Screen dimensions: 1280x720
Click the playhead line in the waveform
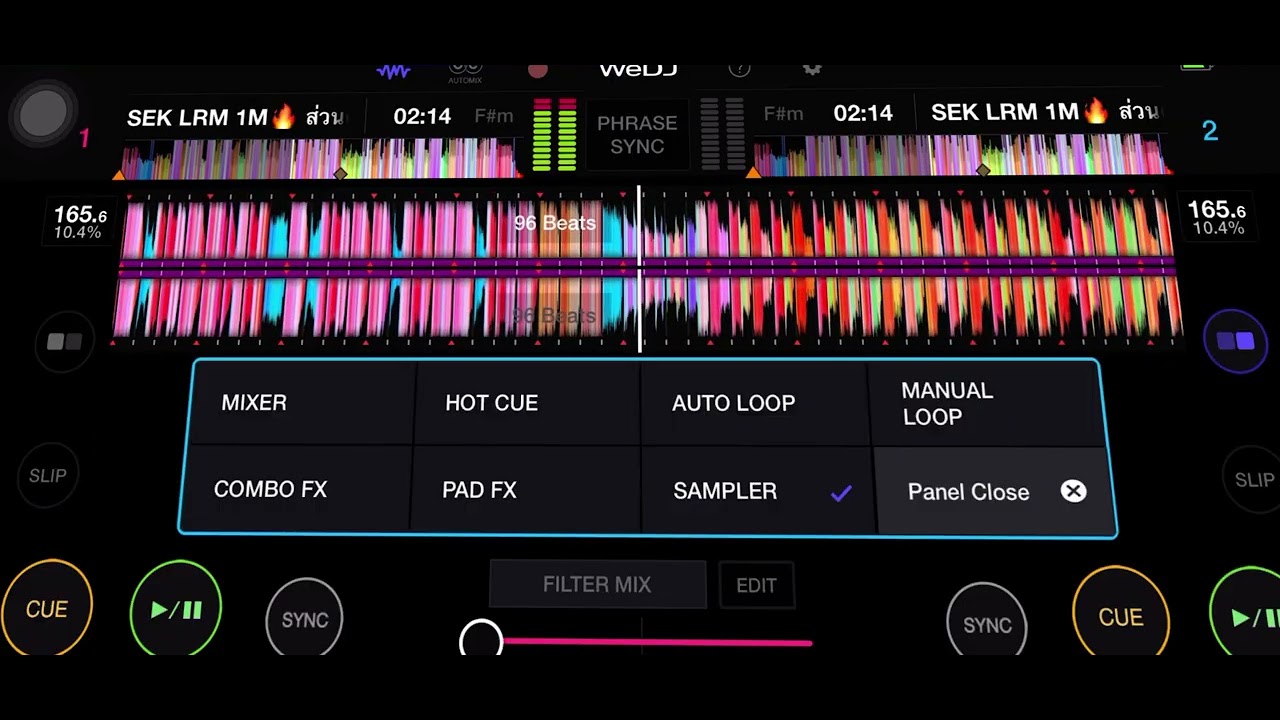point(640,270)
